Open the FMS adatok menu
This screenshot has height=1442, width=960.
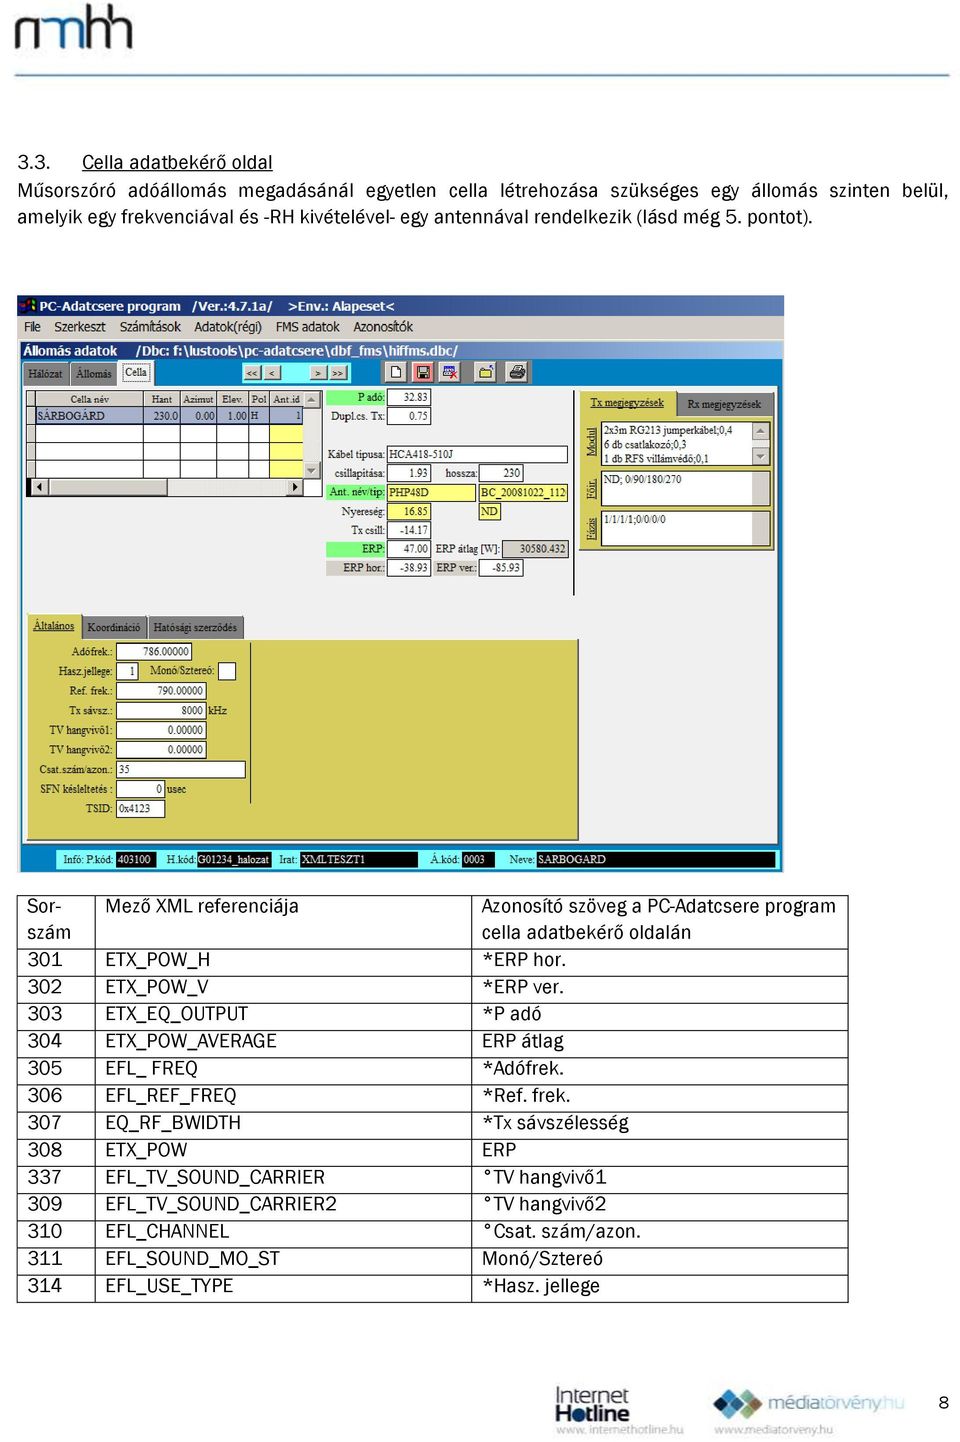coord(307,327)
